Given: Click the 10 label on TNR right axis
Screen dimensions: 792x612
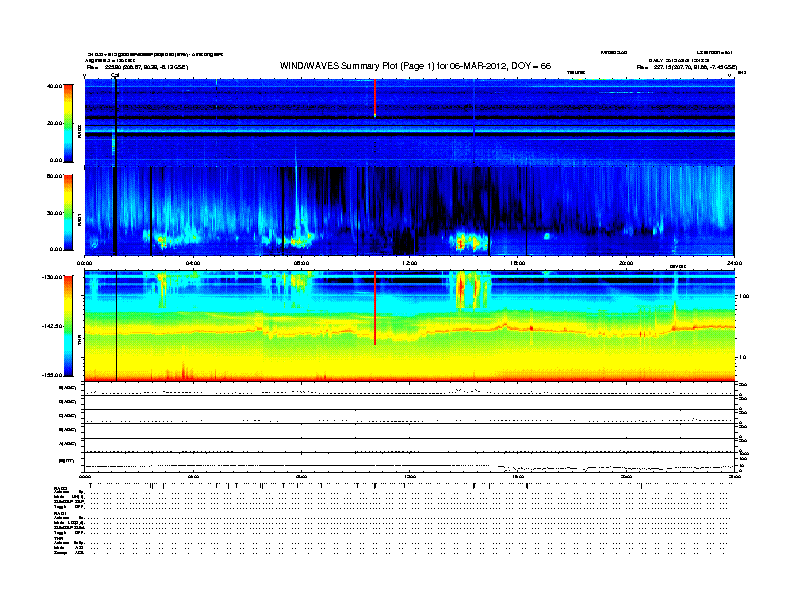Looking at the screenshot, I should point(742,357).
